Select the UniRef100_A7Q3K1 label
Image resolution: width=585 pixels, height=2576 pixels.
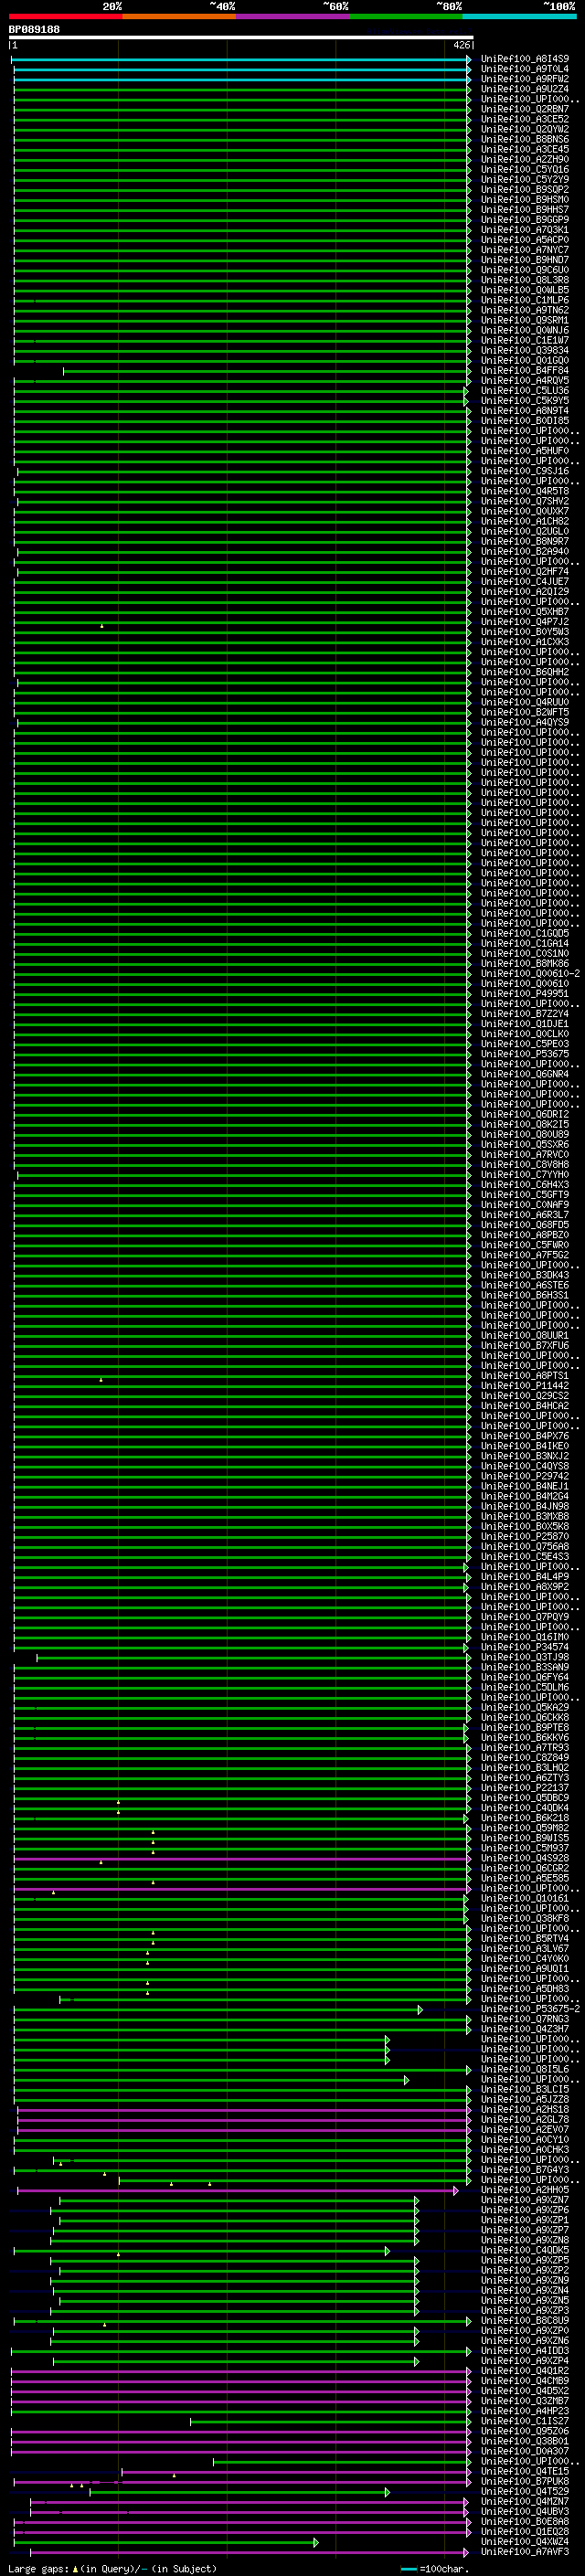click(525, 230)
